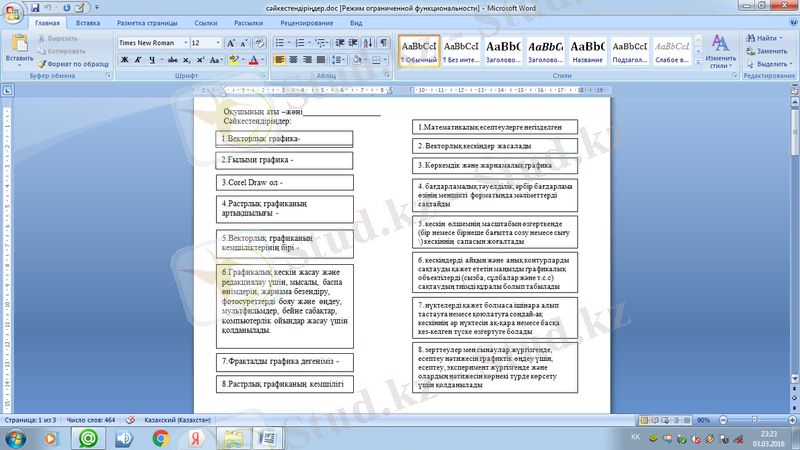Viewport: 800px width, 450px height.
Task: Click the font color swatch button
Action: pyautogui.click(x=255, y=60)
